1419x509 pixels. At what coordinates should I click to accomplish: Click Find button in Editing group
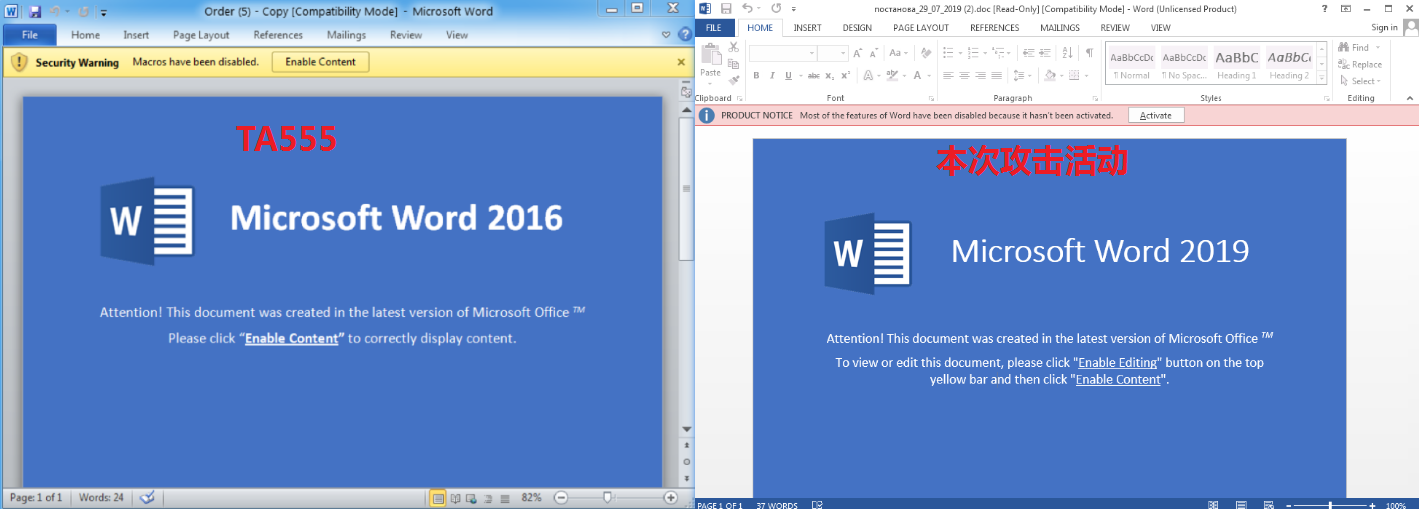click(x=1355, y=47)
